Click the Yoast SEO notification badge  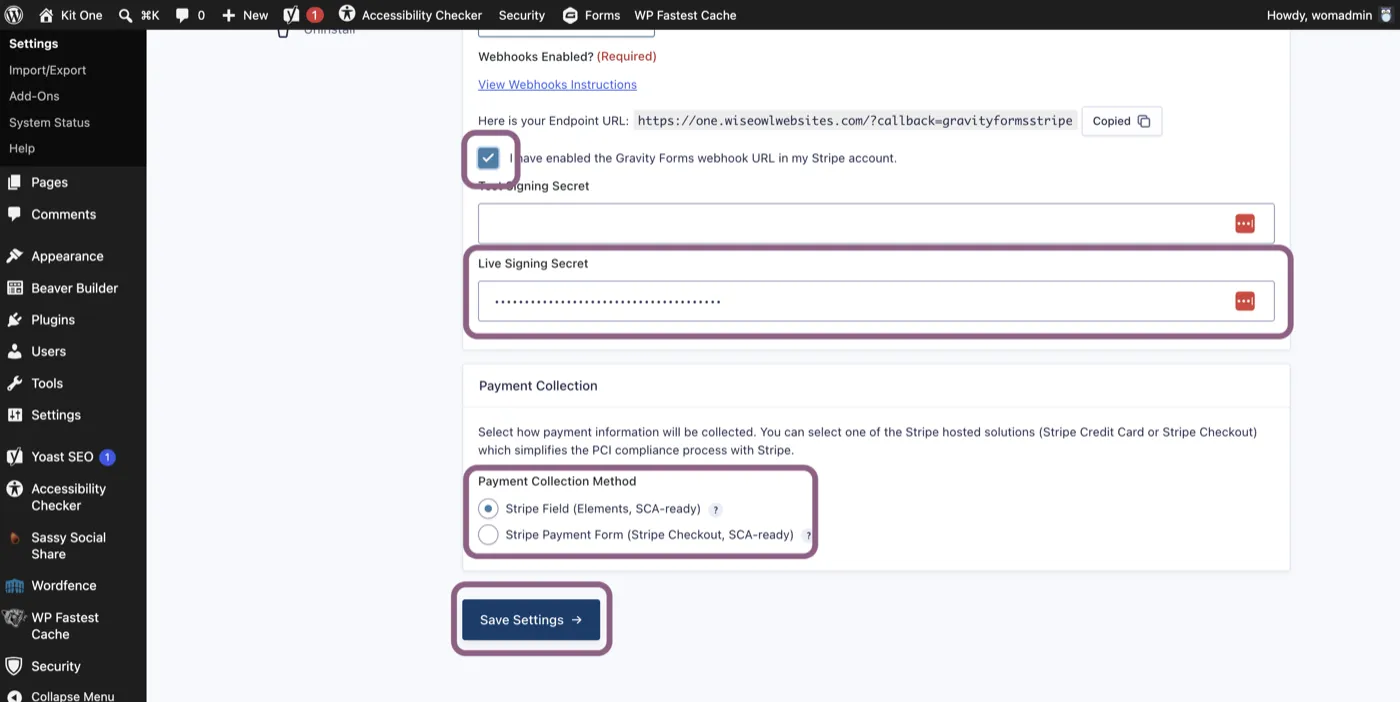pos(107,457)
